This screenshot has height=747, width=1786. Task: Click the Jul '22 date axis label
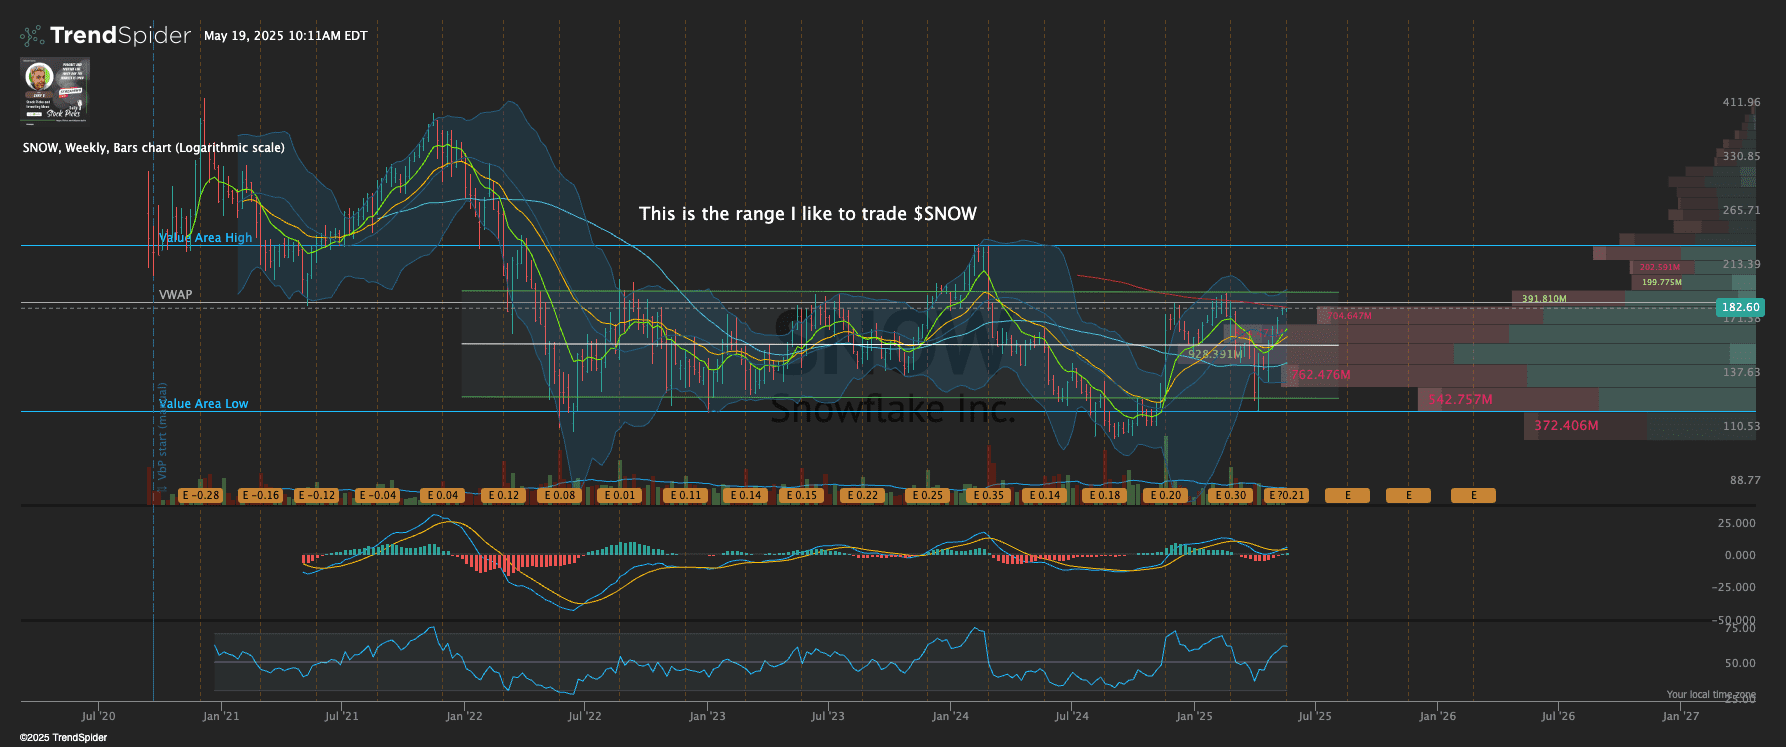click(x=585, y=716)
